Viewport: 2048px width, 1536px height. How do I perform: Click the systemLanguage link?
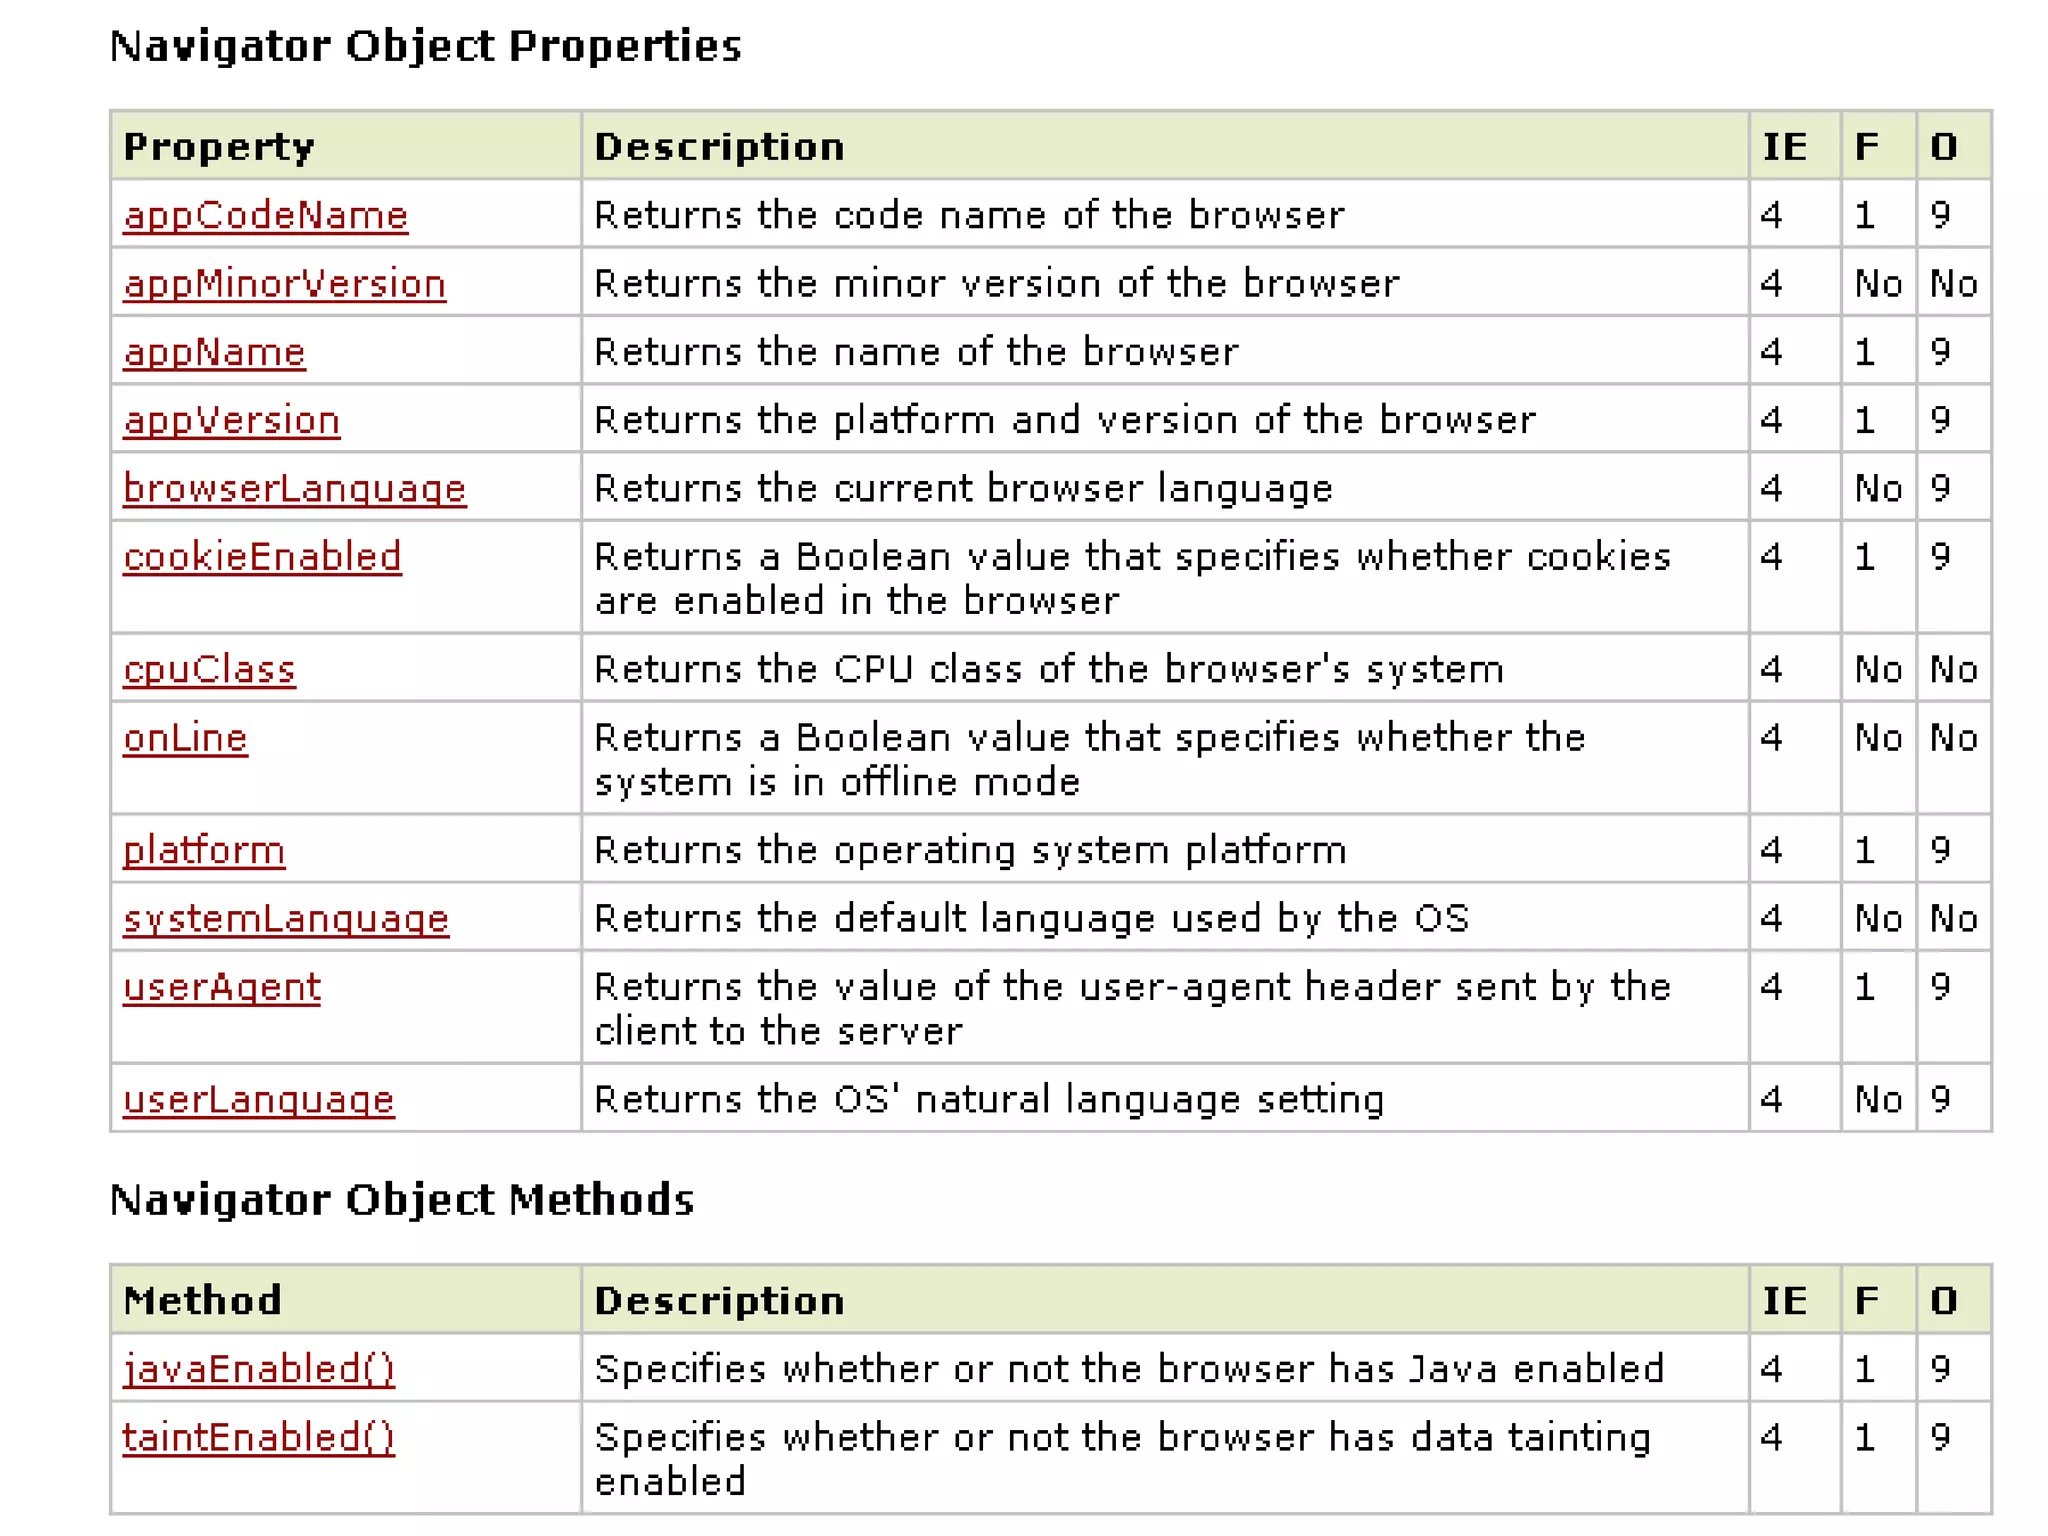click(286, 919)
